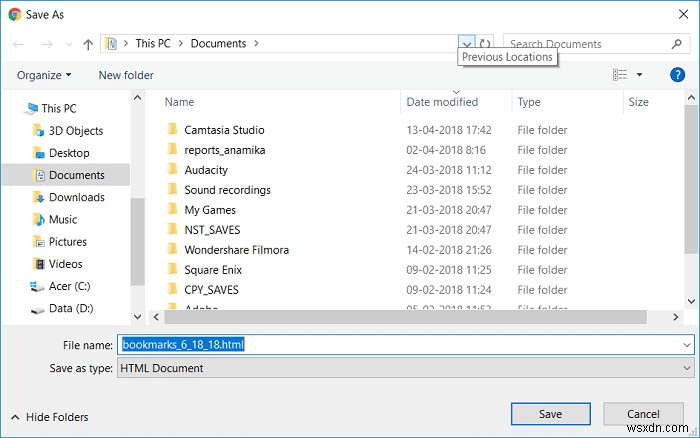
Task: Select the Wondershare Filmora folder
Action: pyautogui.click(x=237, y=250)
